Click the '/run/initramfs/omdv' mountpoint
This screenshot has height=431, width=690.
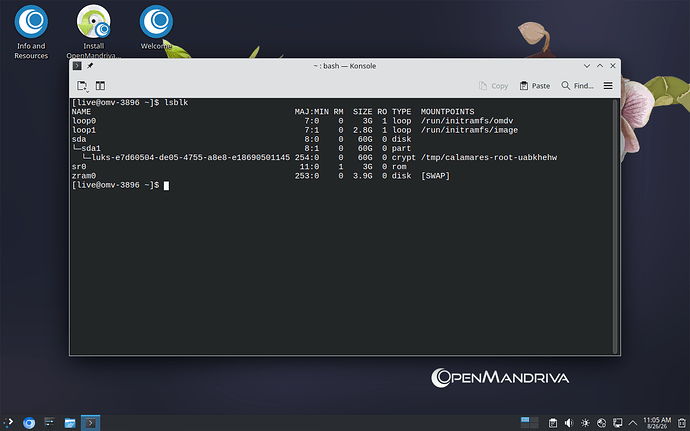click(x=467, y=121)
